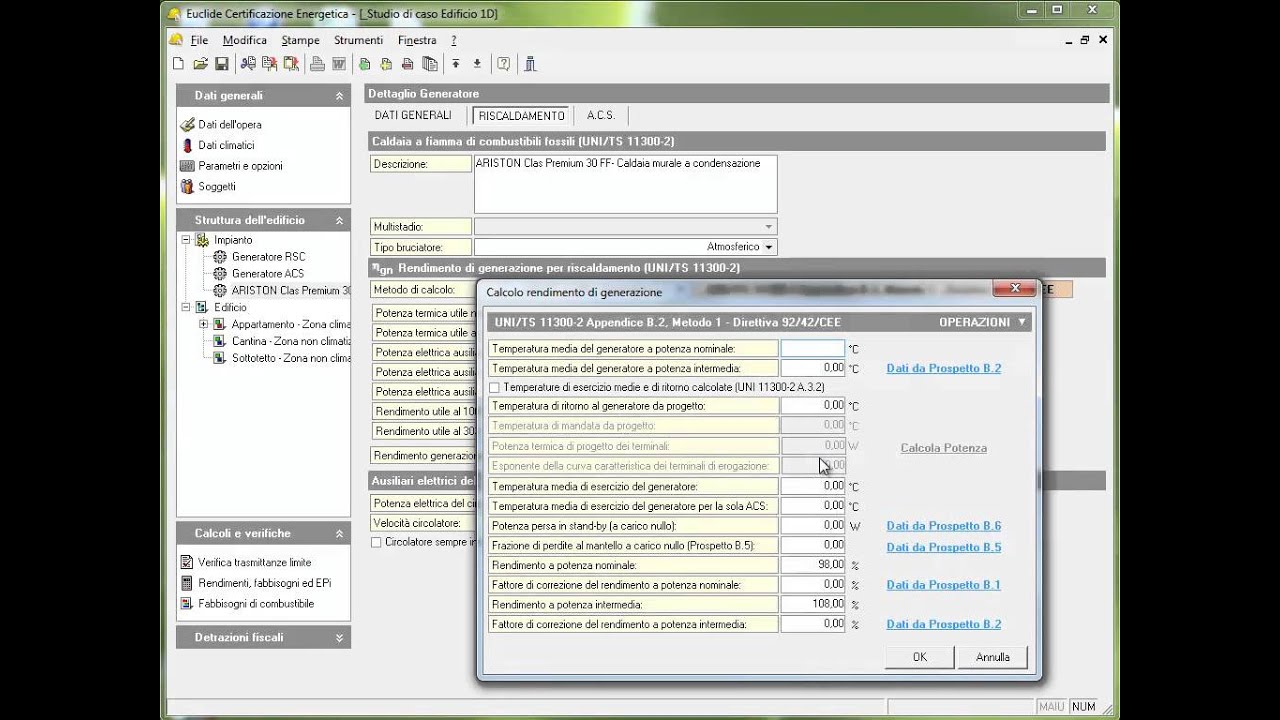Click the Generatore ACS gear icon
Image resolution: width=1280 pixels, height=720 pixels.
point(220,274)
